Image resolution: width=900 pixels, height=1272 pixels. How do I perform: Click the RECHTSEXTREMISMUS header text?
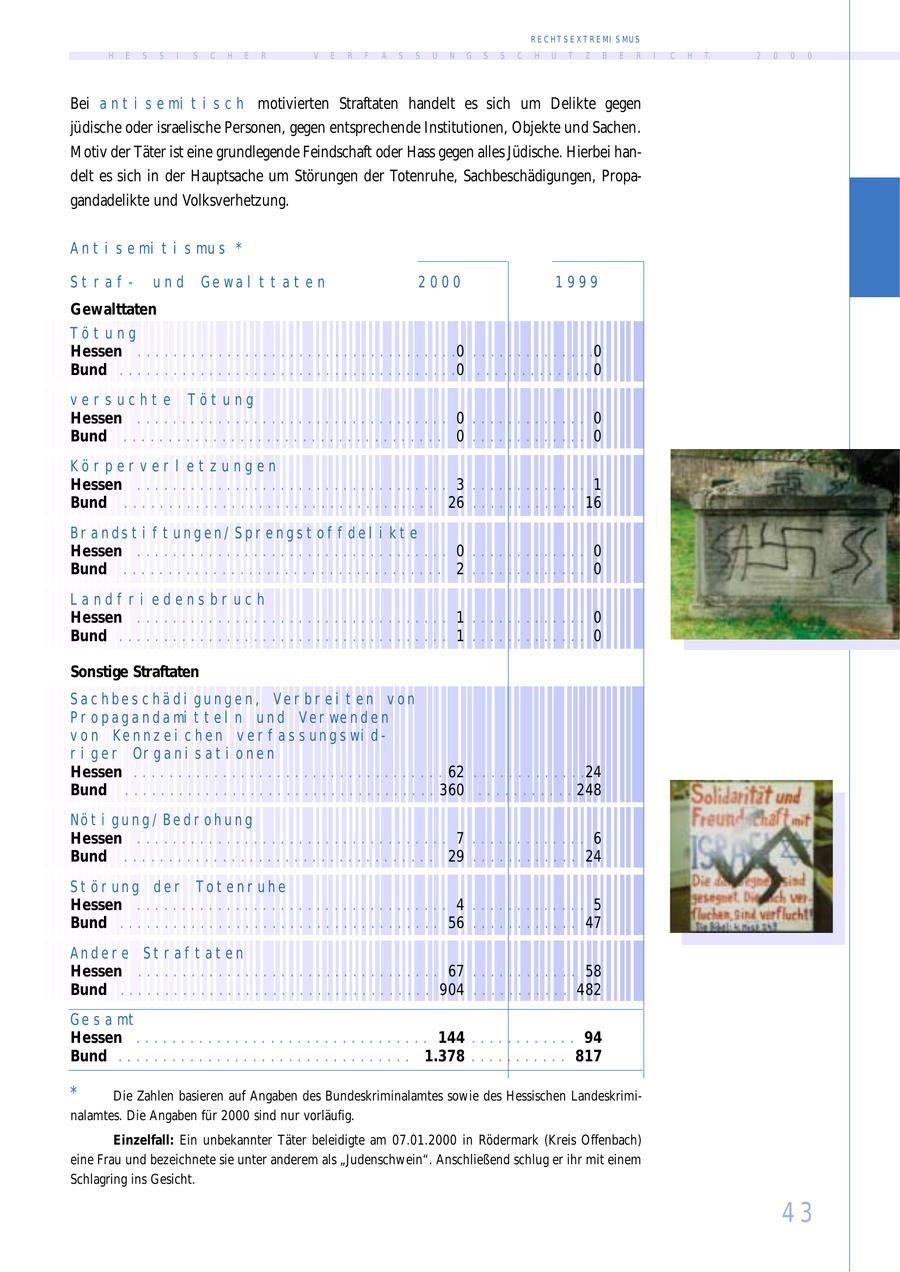coord(585,39)
